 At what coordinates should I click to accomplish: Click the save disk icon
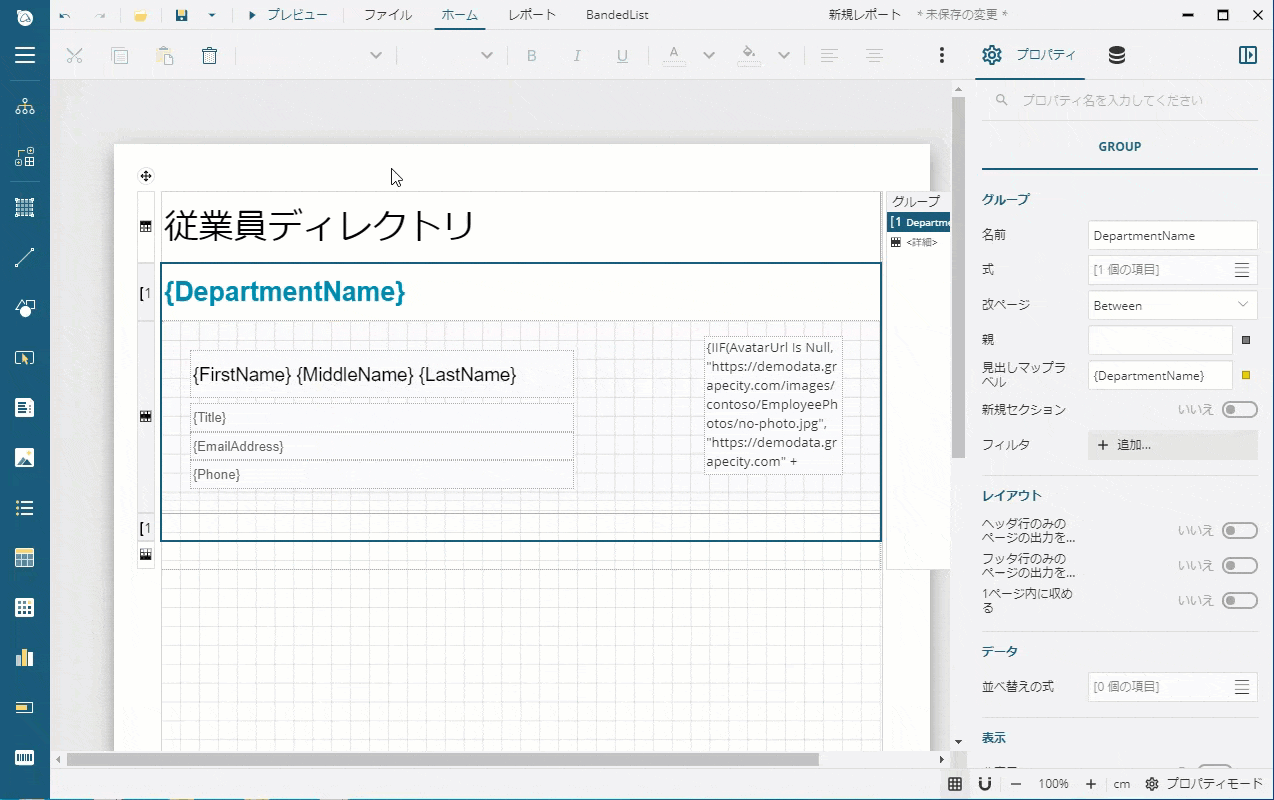click(181, 16)
